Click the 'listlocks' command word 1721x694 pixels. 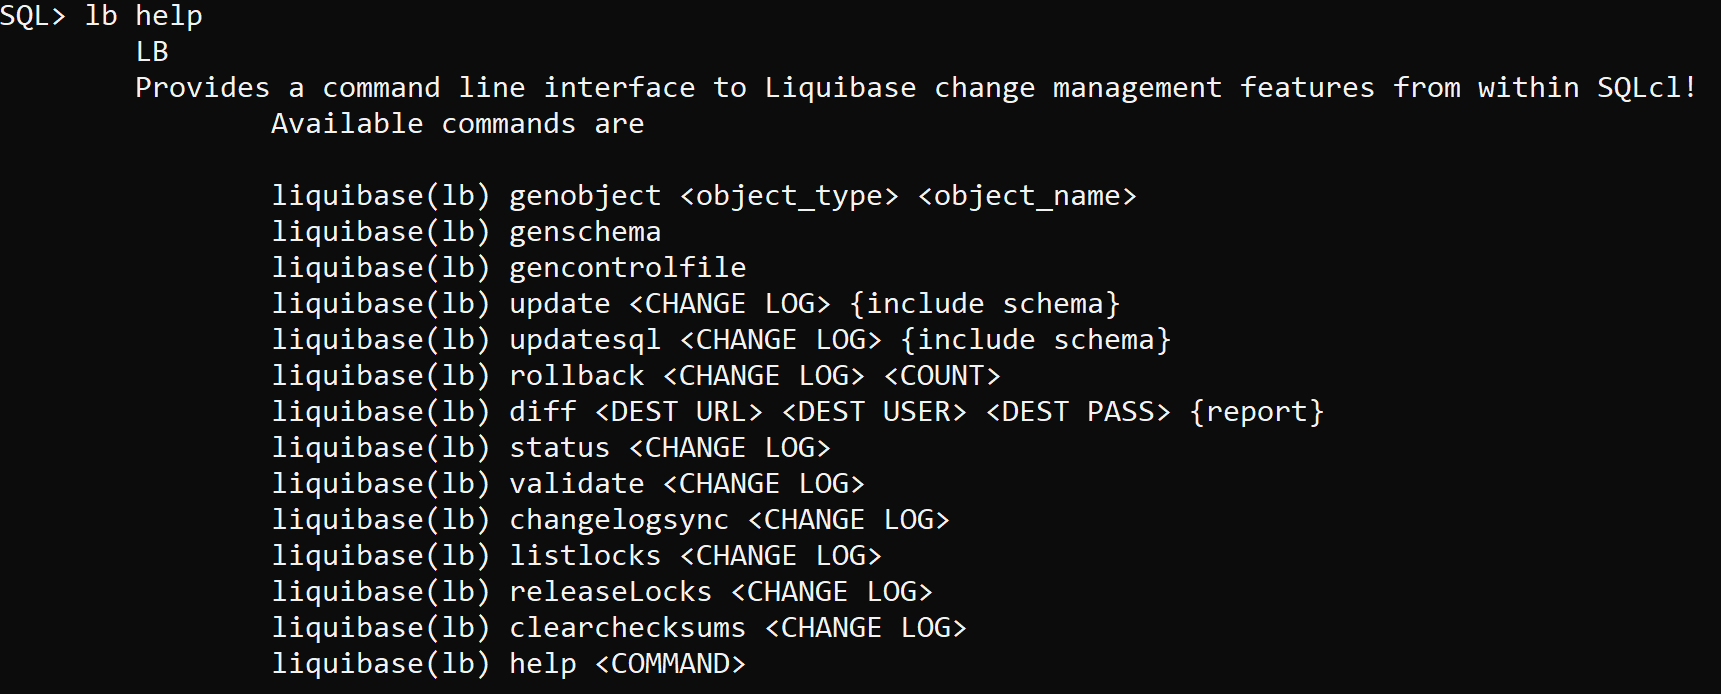585,556
